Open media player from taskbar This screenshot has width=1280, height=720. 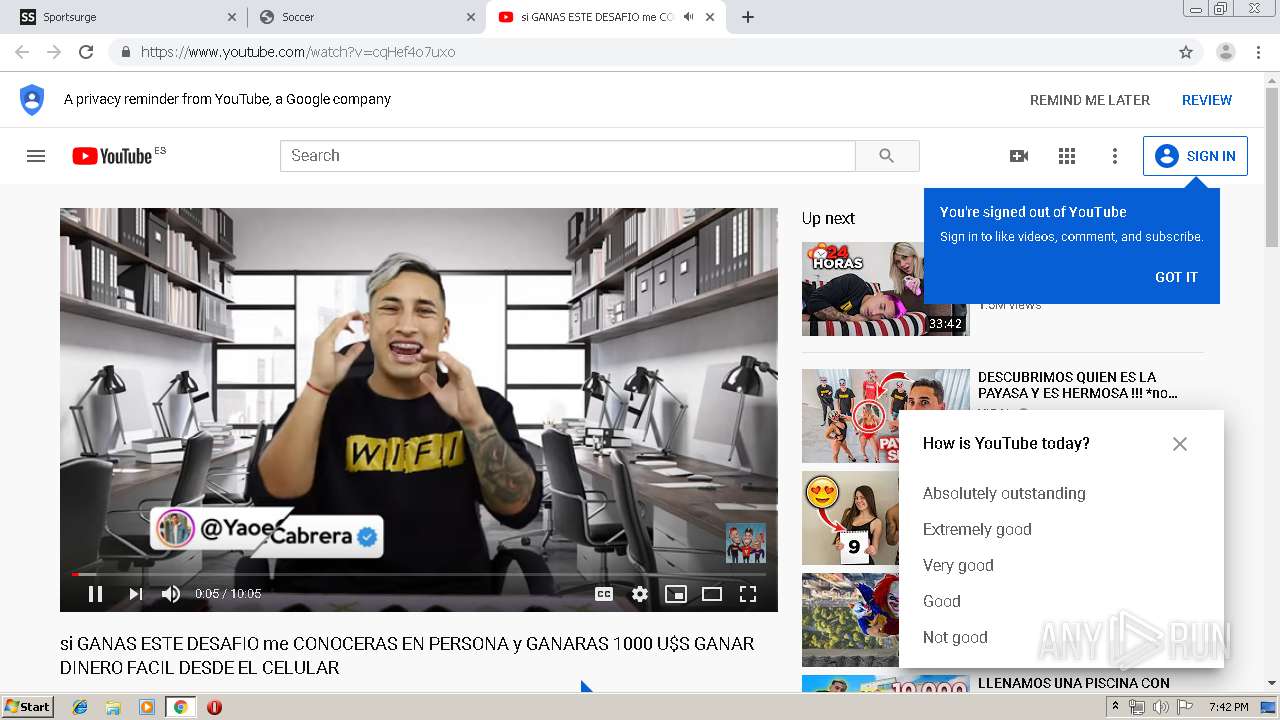pyautogui.click(x=147, y=707)
